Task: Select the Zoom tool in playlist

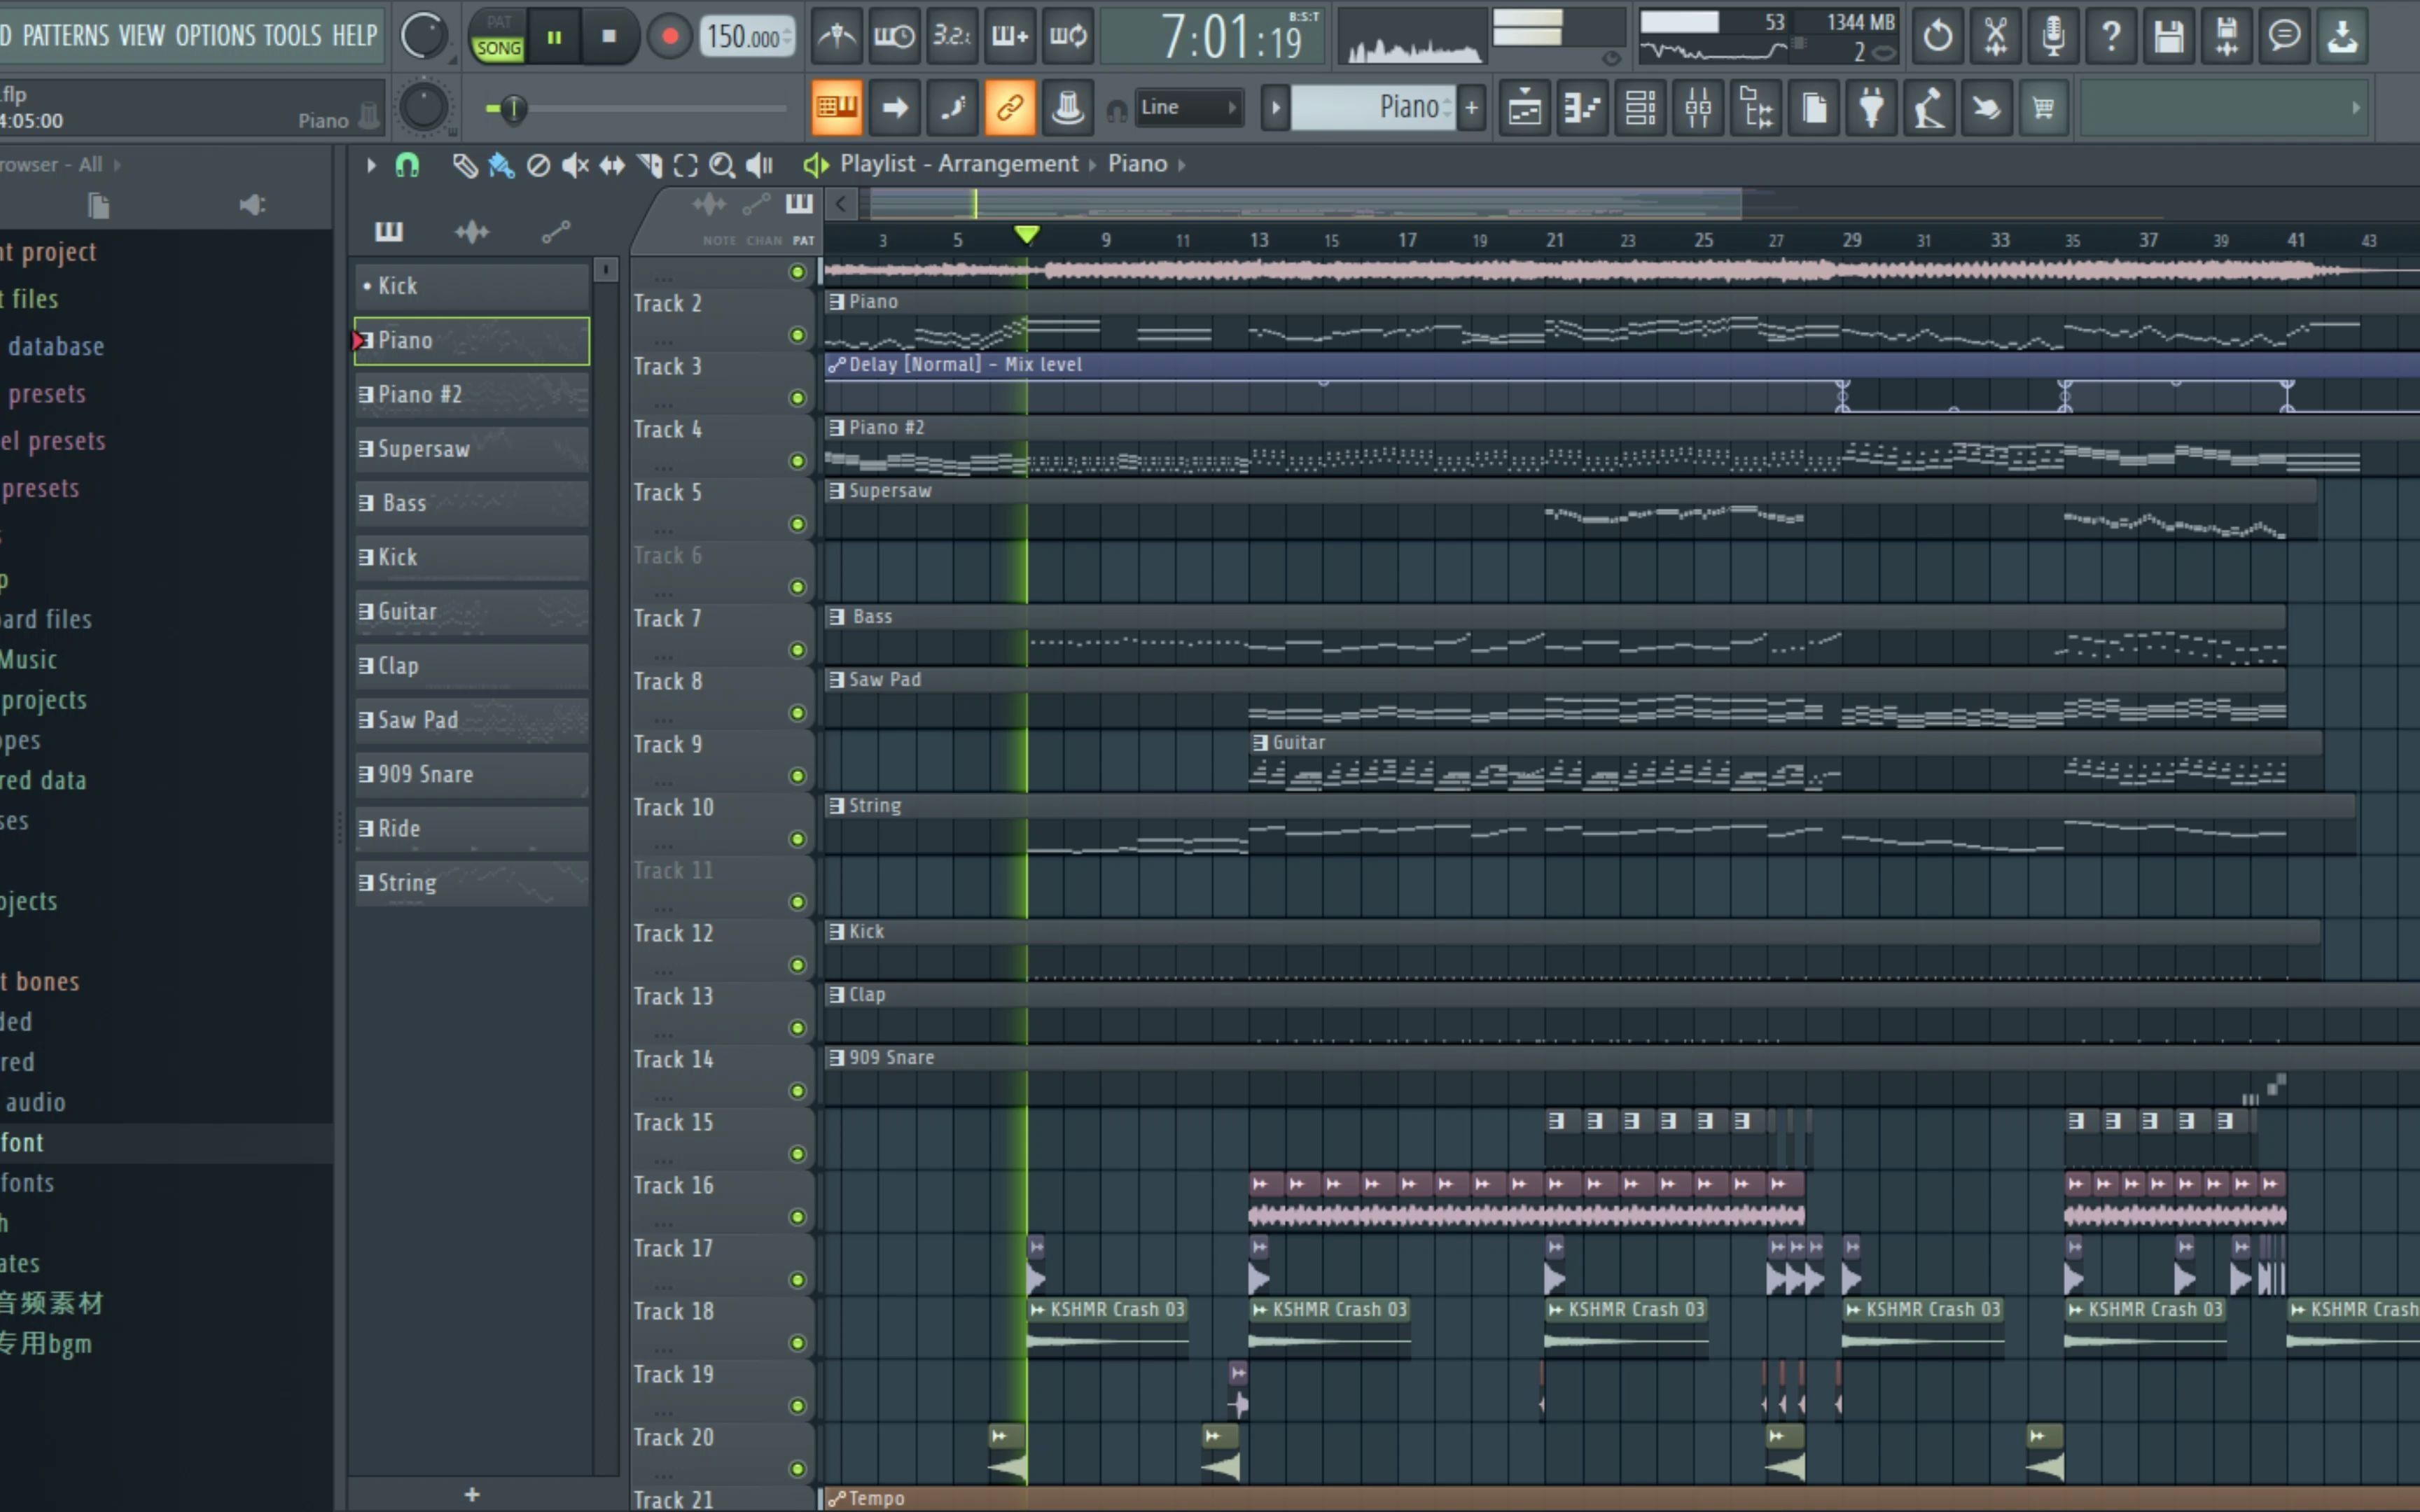Action: pyautogui.click(x=721, y=165)
